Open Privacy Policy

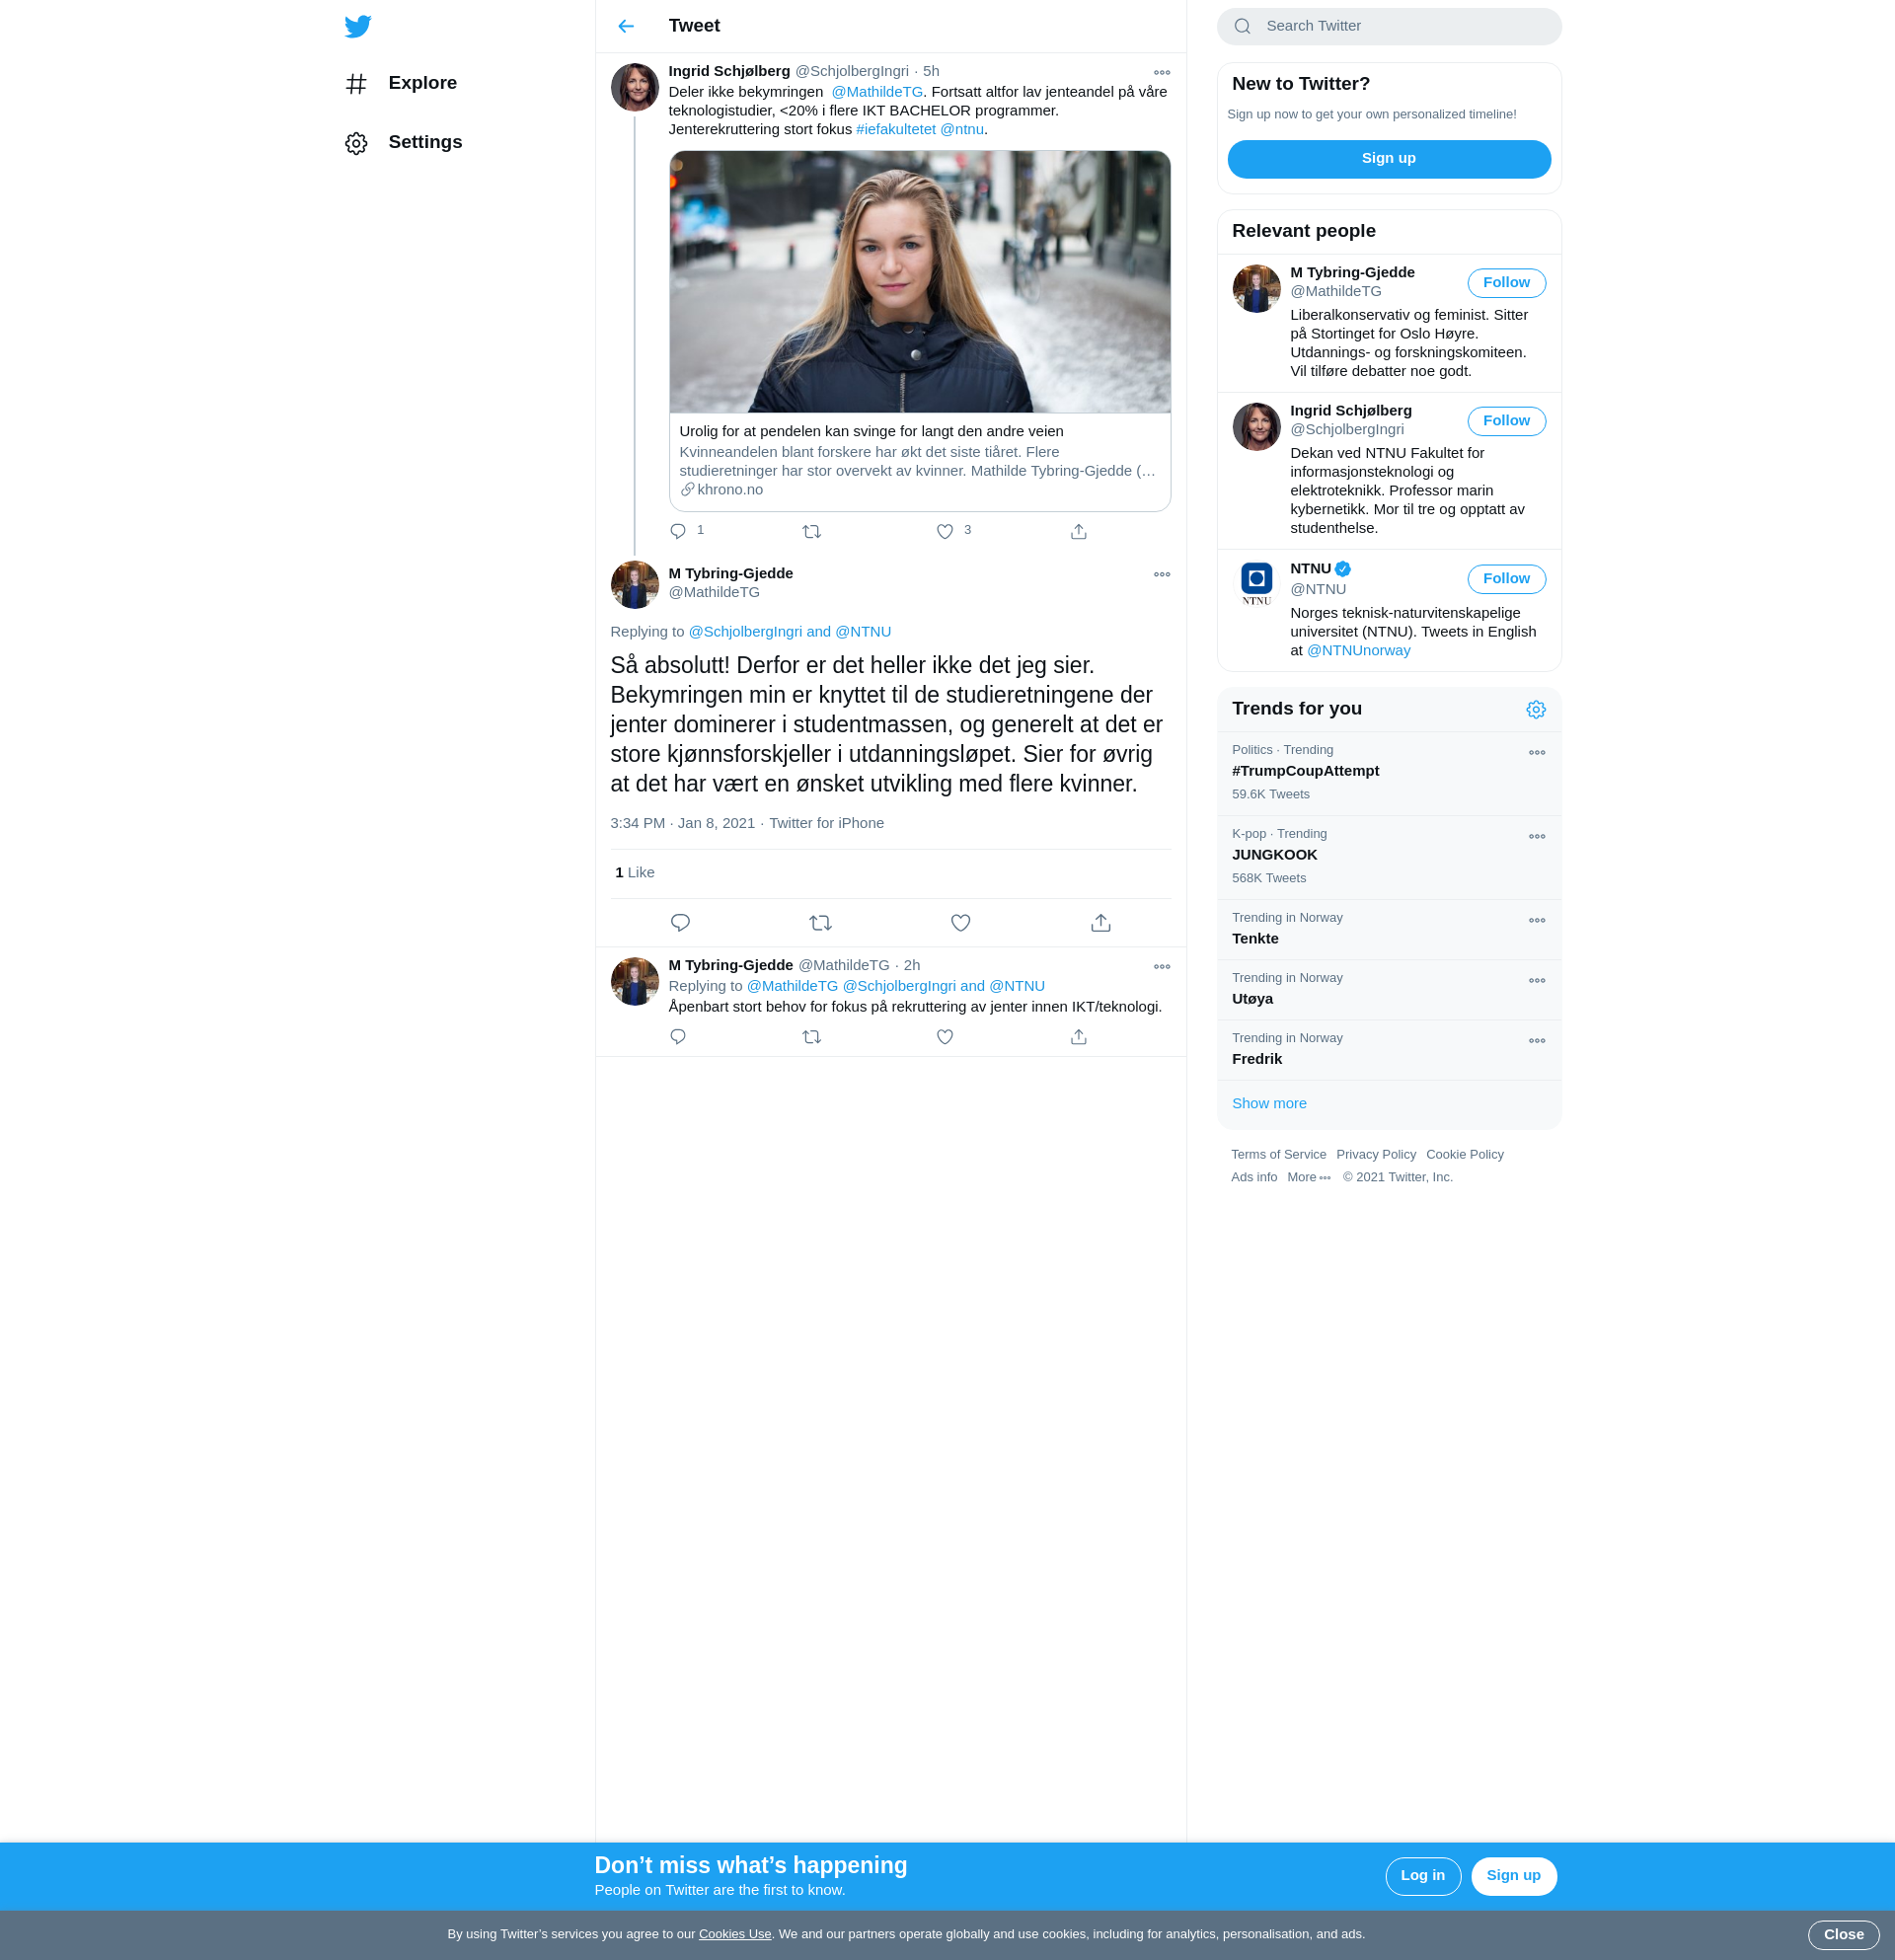(x=1375, y=1154)
